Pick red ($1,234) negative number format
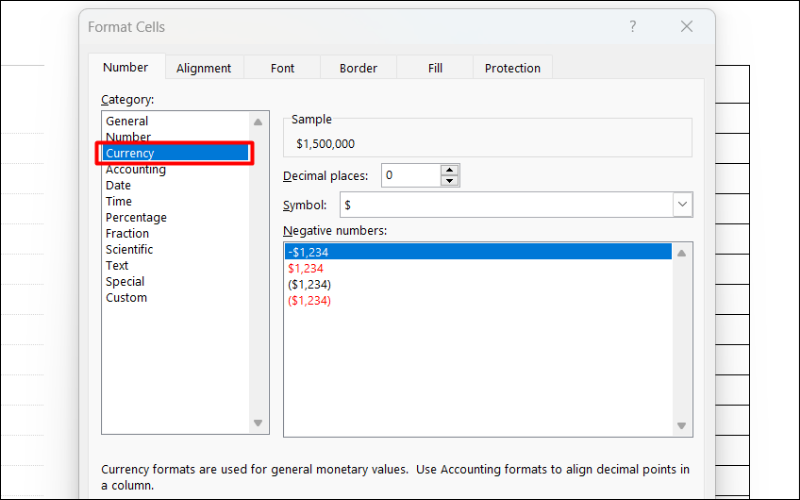The height and width of the screenshot is (500, 800). [x=309, y=301]
